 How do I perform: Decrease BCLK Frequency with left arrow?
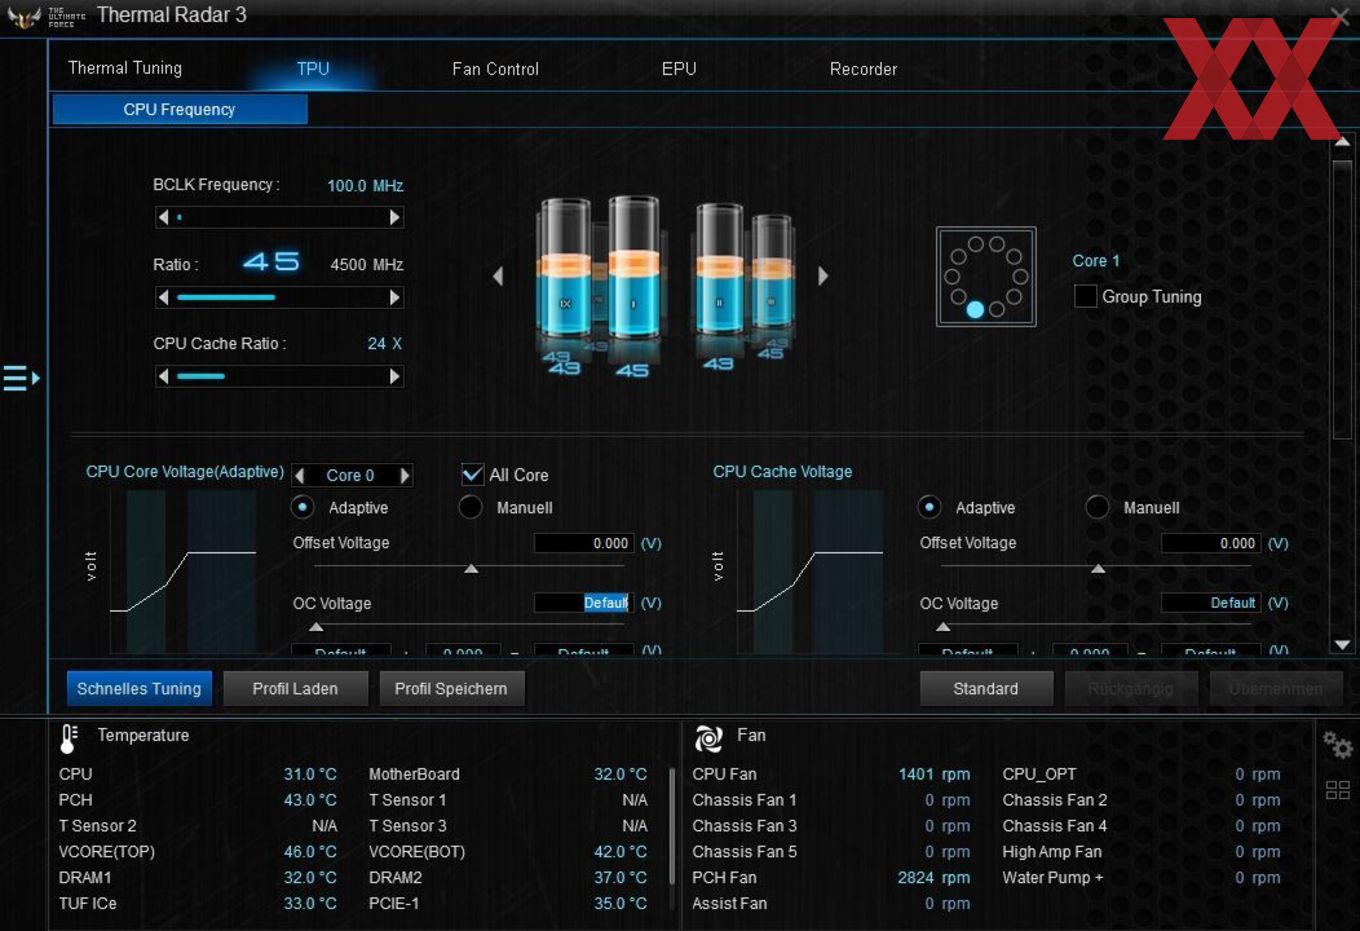click(x=163, y=217)
